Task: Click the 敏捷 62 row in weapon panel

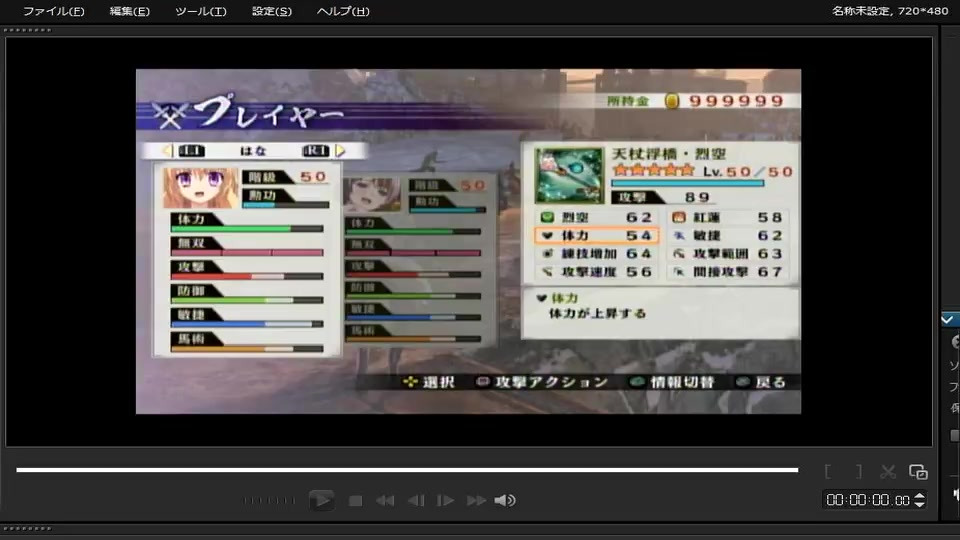Action: click(x=727, y=235)
